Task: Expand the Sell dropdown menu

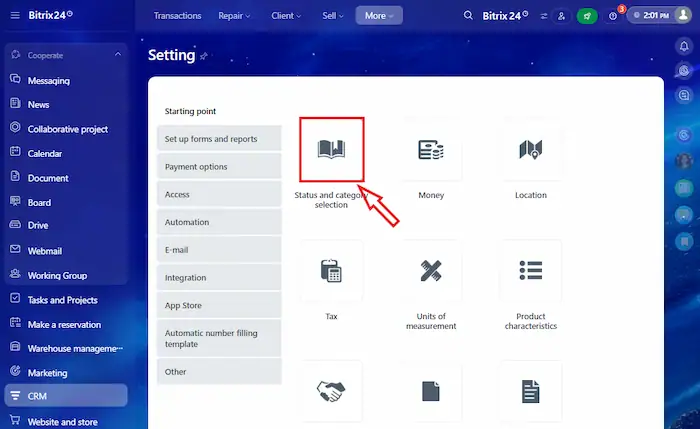Action: [333, 16]
